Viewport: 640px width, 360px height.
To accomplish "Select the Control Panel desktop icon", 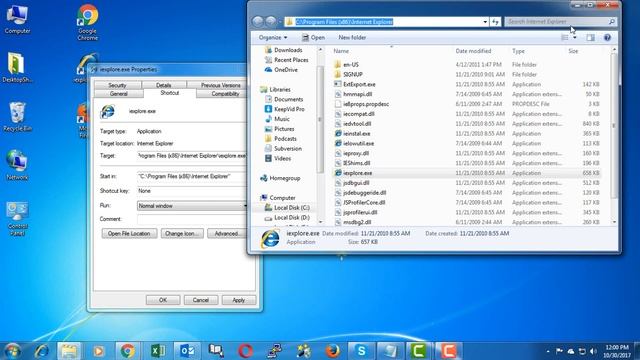I will 17,219.
